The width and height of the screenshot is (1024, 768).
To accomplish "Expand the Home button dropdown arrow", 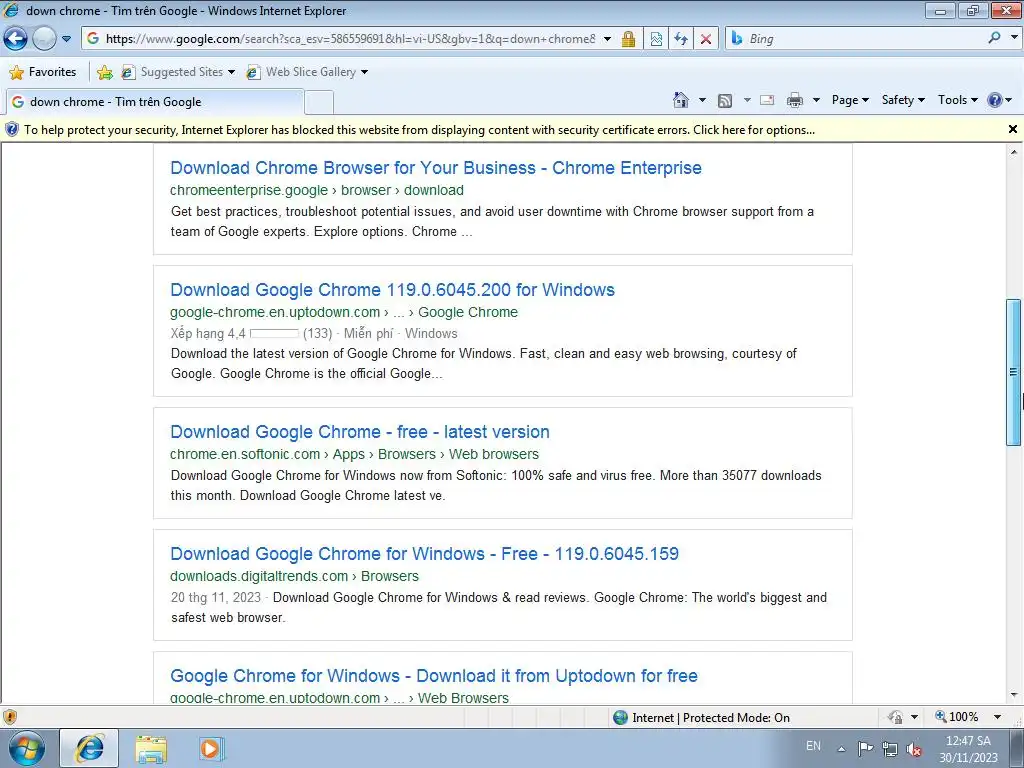I will 703,100.
